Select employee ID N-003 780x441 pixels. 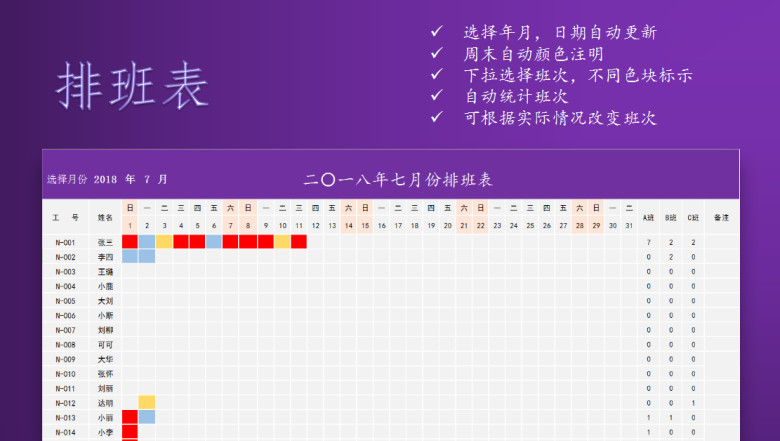65,271
